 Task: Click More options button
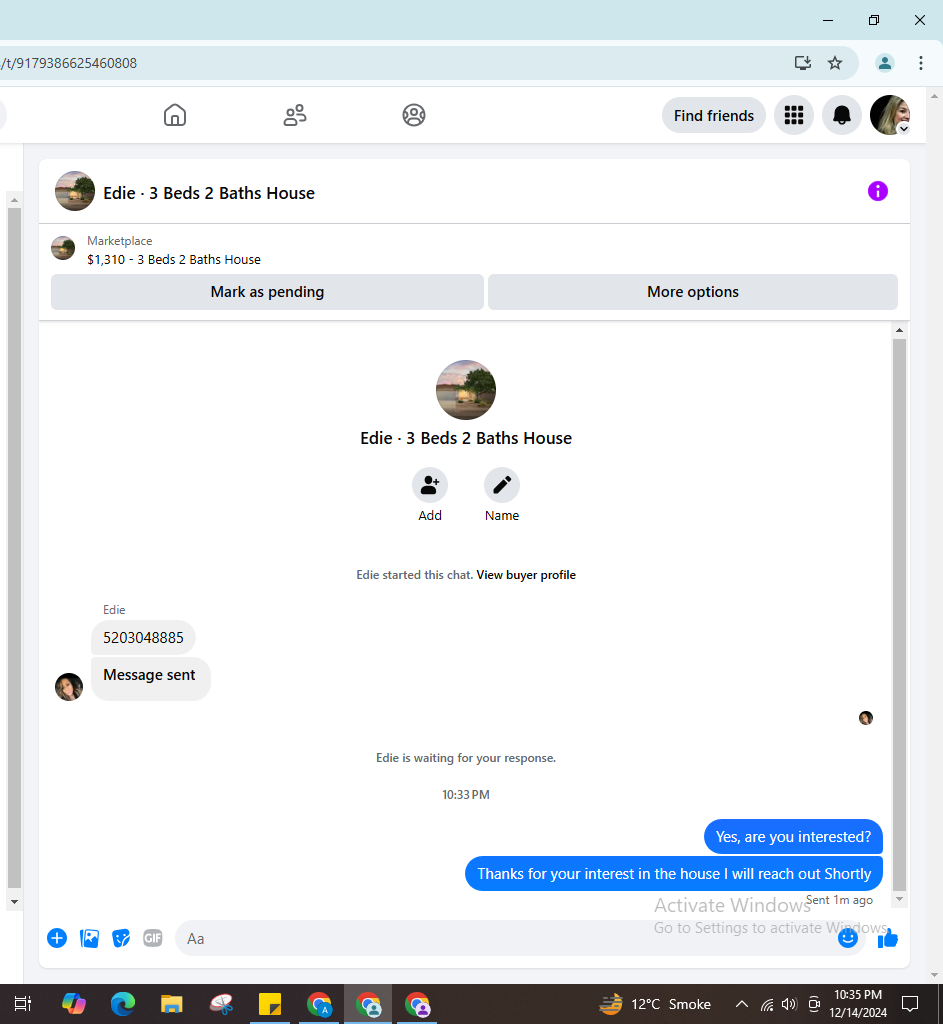692,292
